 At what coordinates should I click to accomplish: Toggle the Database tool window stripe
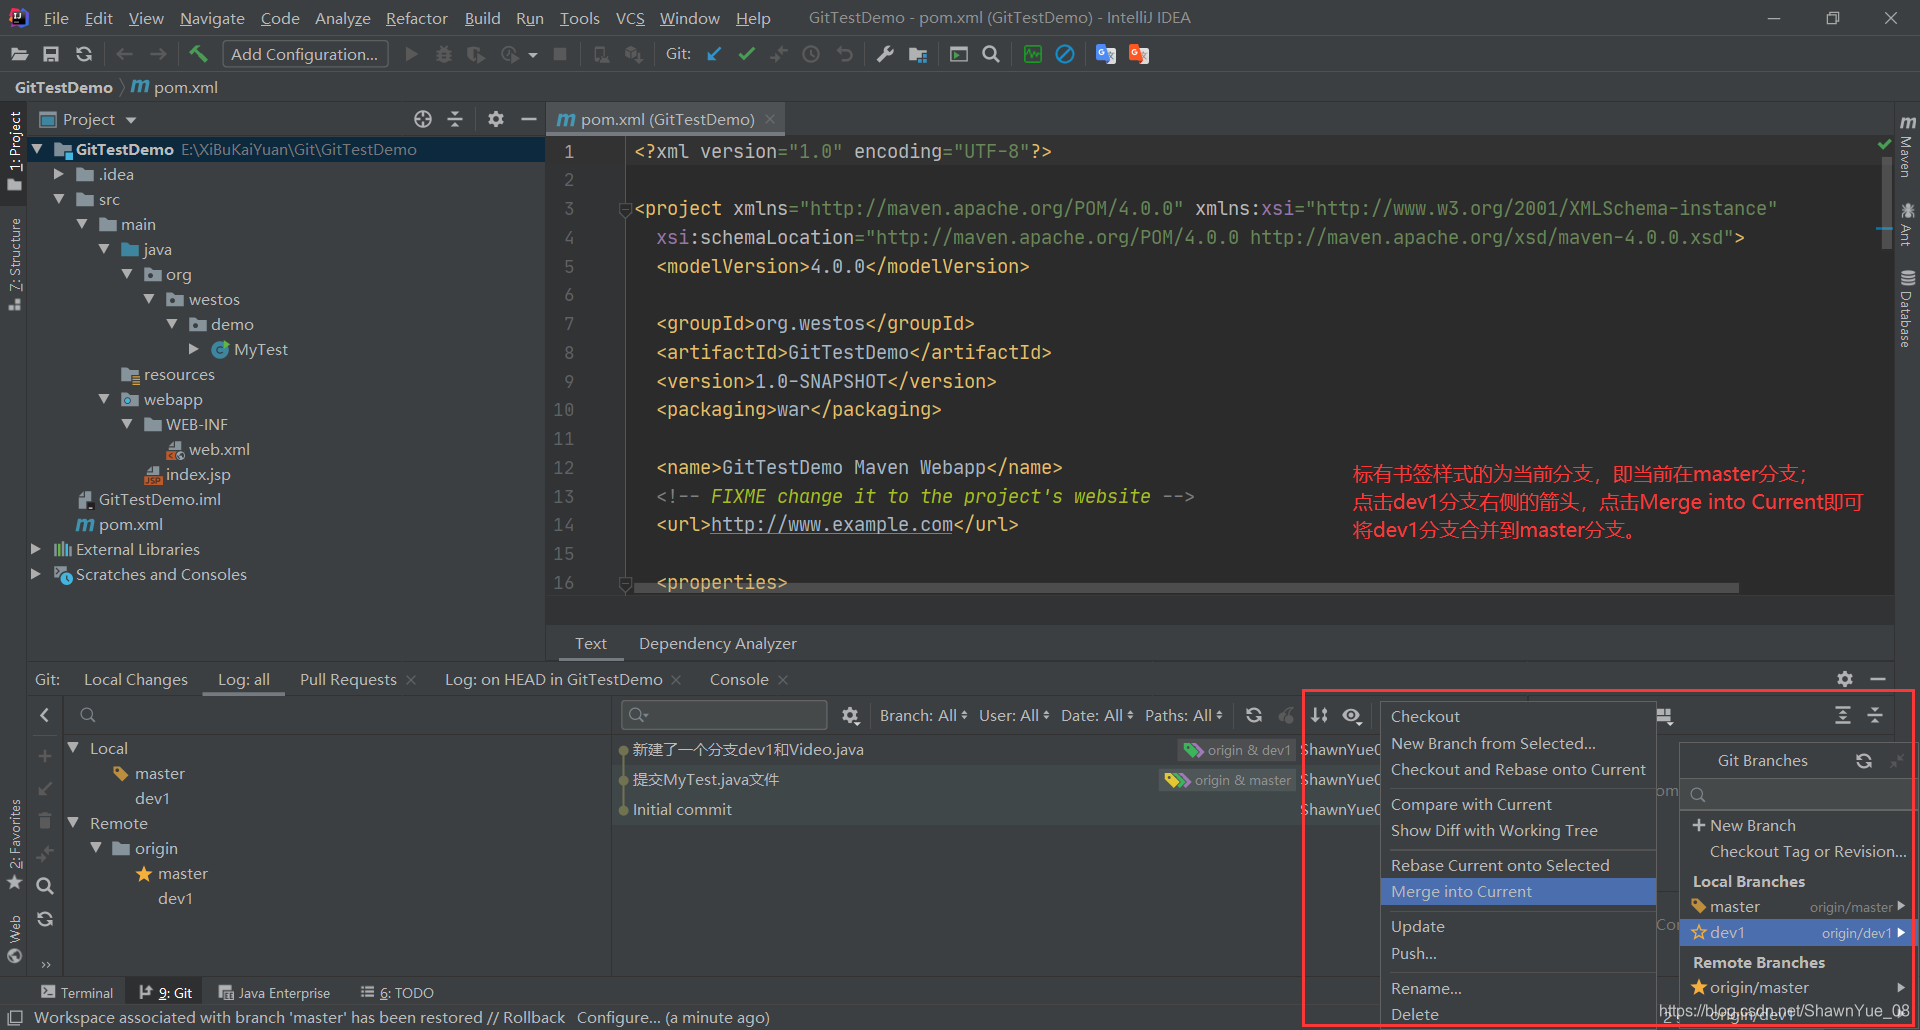pos(1907,308)
